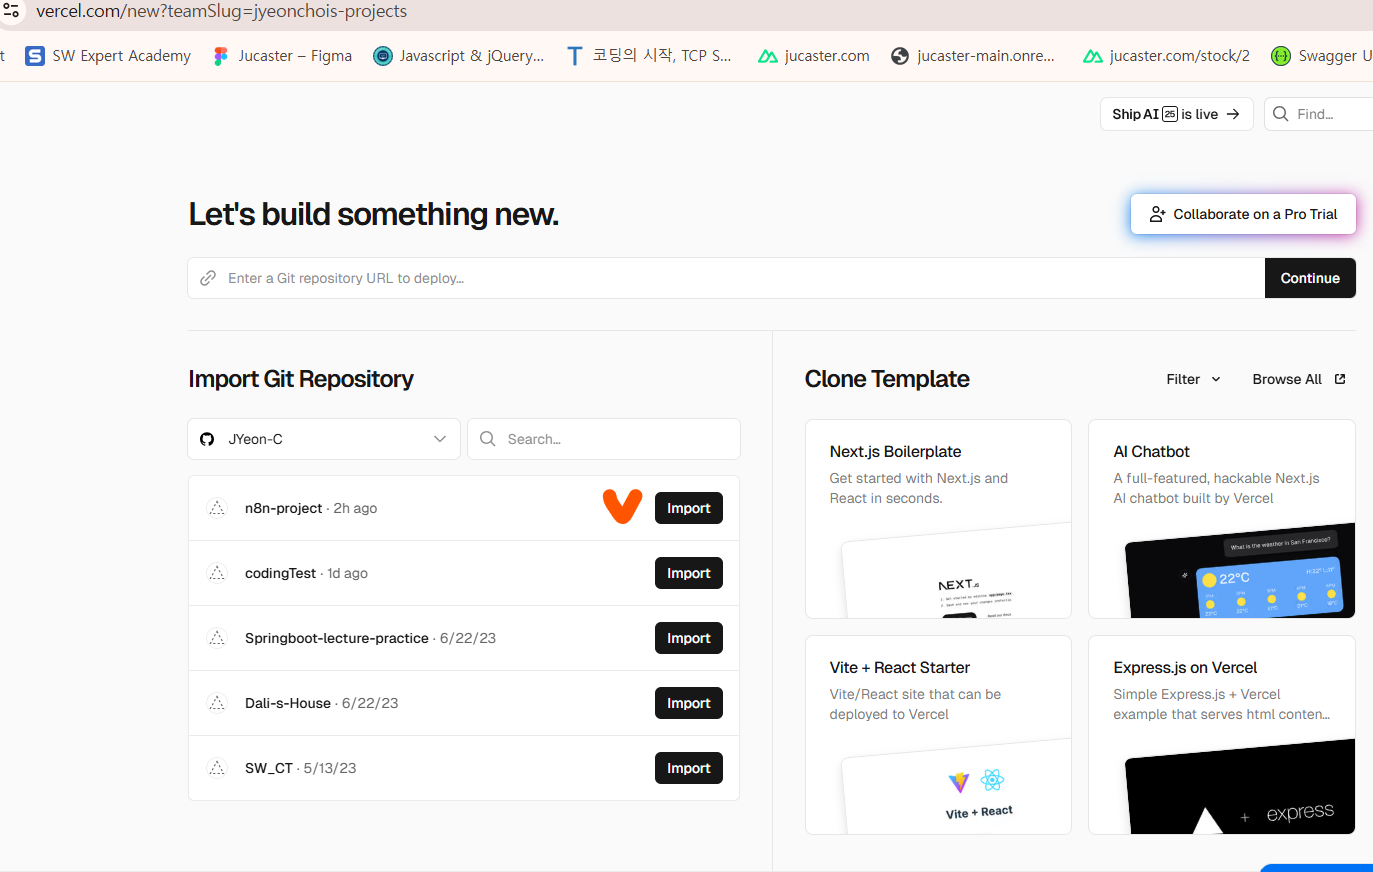Open the template Filter dropdown

click(1193, 379)
